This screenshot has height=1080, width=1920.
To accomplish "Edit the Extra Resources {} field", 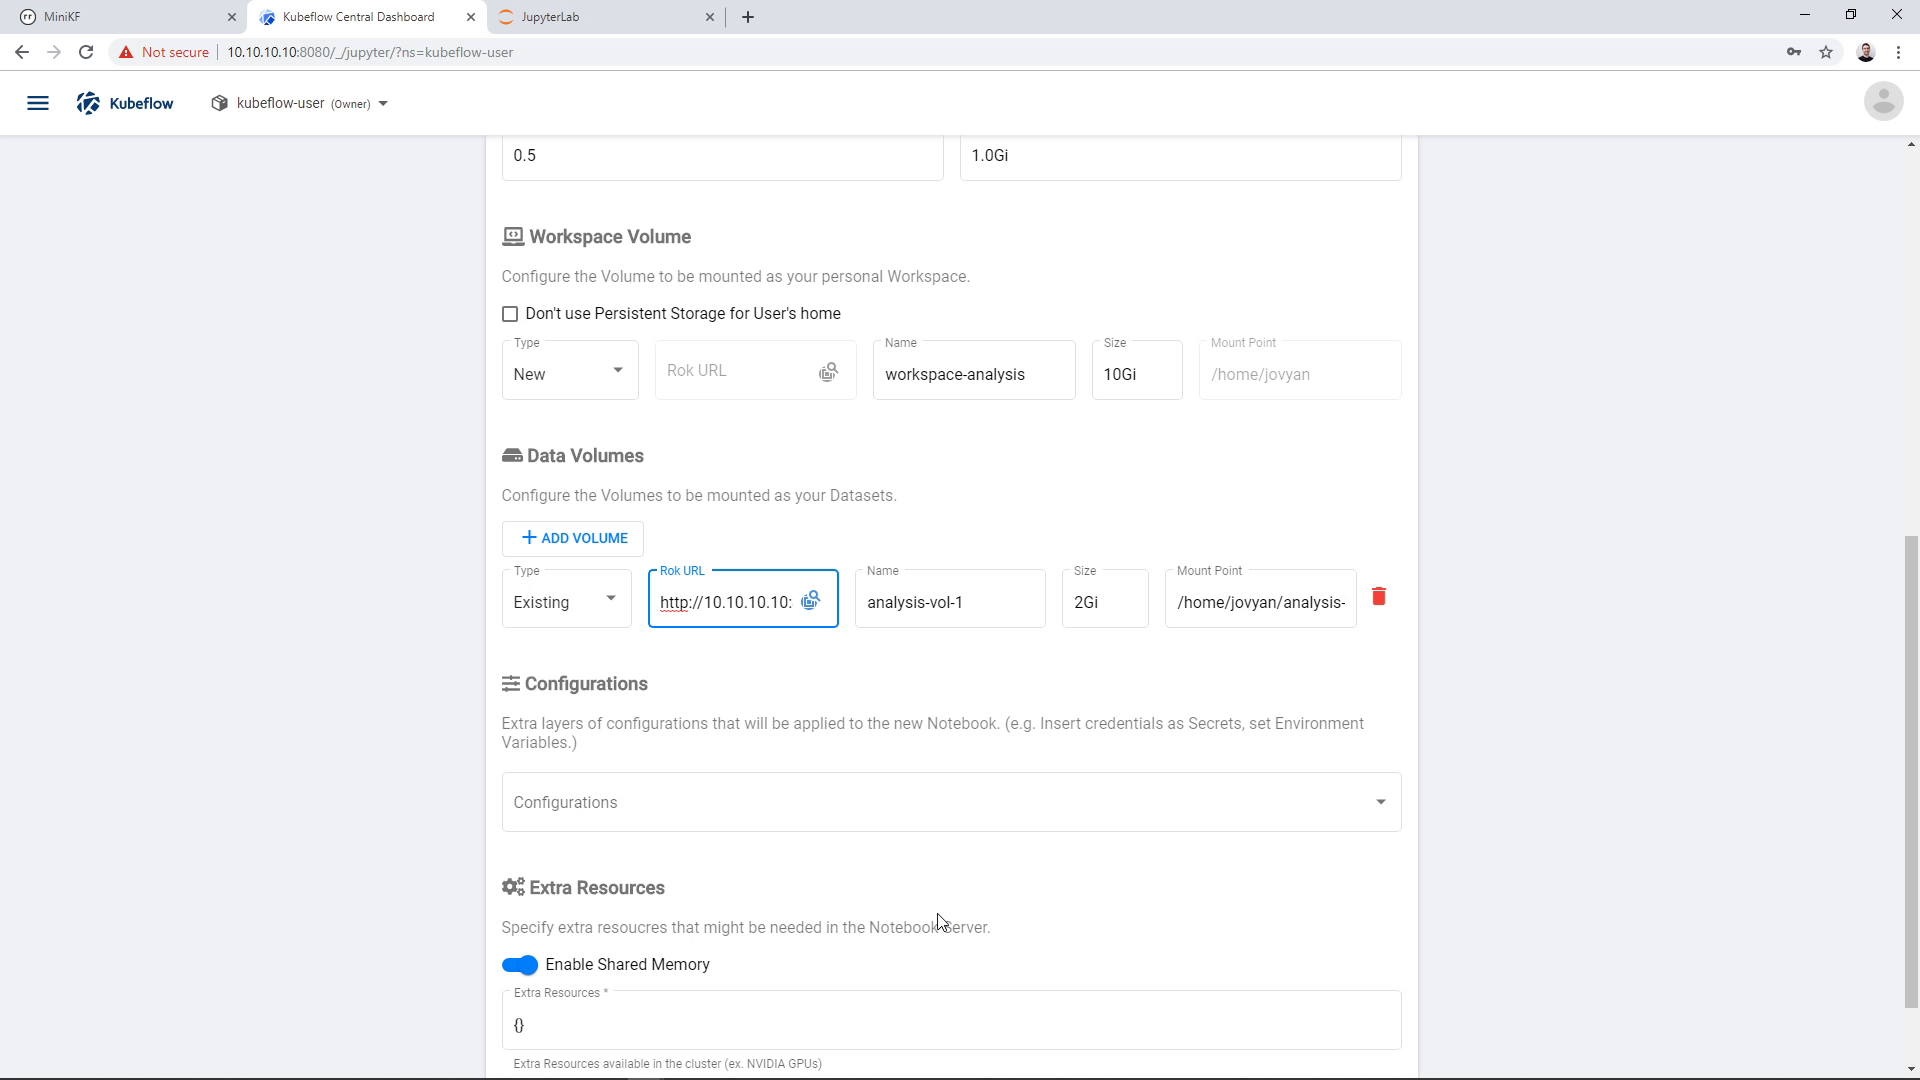I will [x=951, y=1020].
